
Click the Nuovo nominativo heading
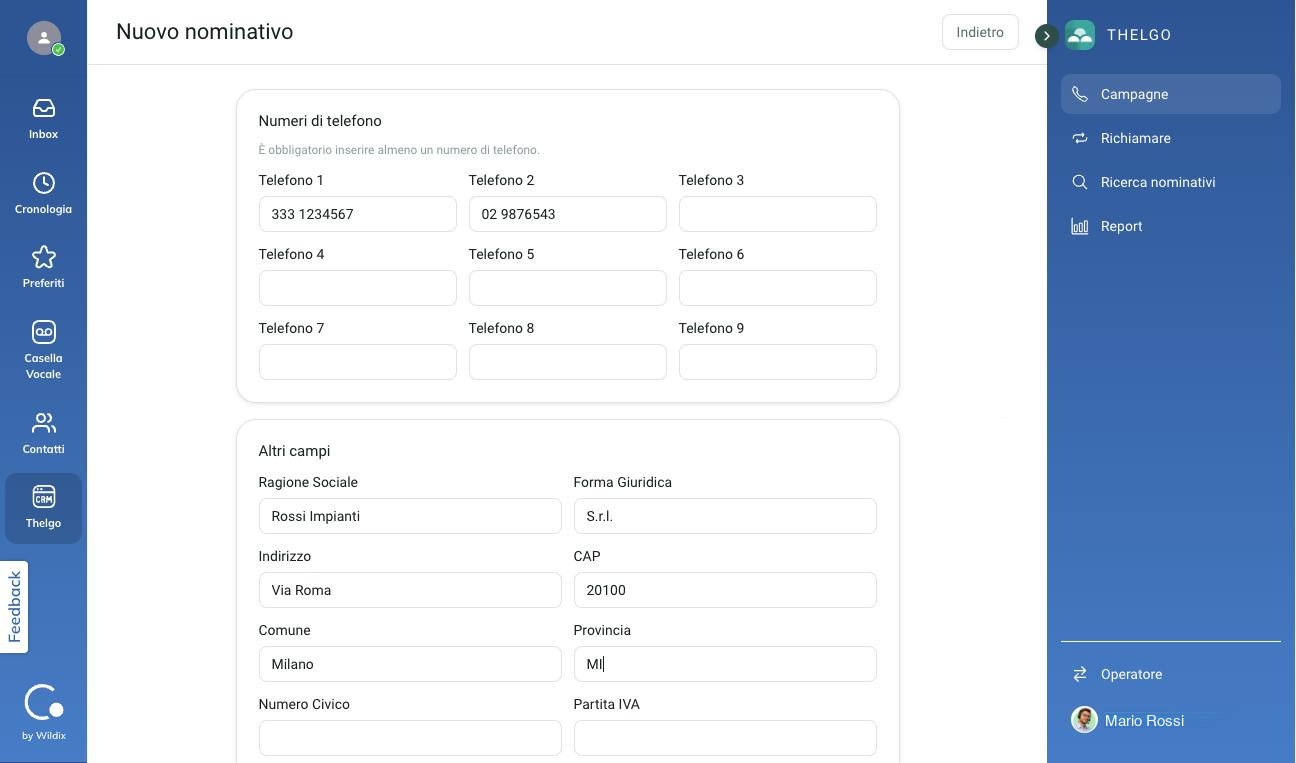point(205,32)
